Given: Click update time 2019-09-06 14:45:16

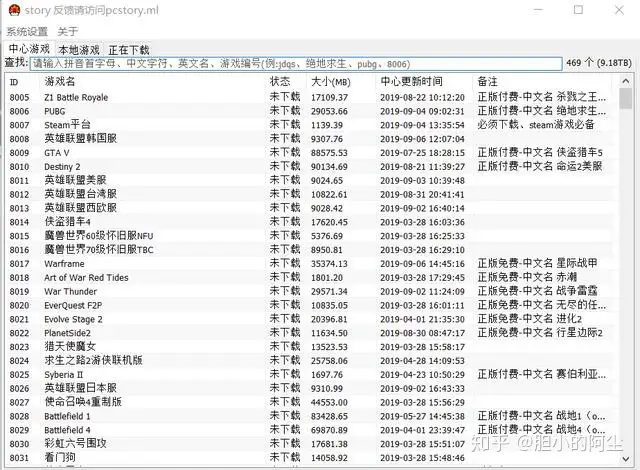Looking at the screenshot, I should tap(422, 264).
